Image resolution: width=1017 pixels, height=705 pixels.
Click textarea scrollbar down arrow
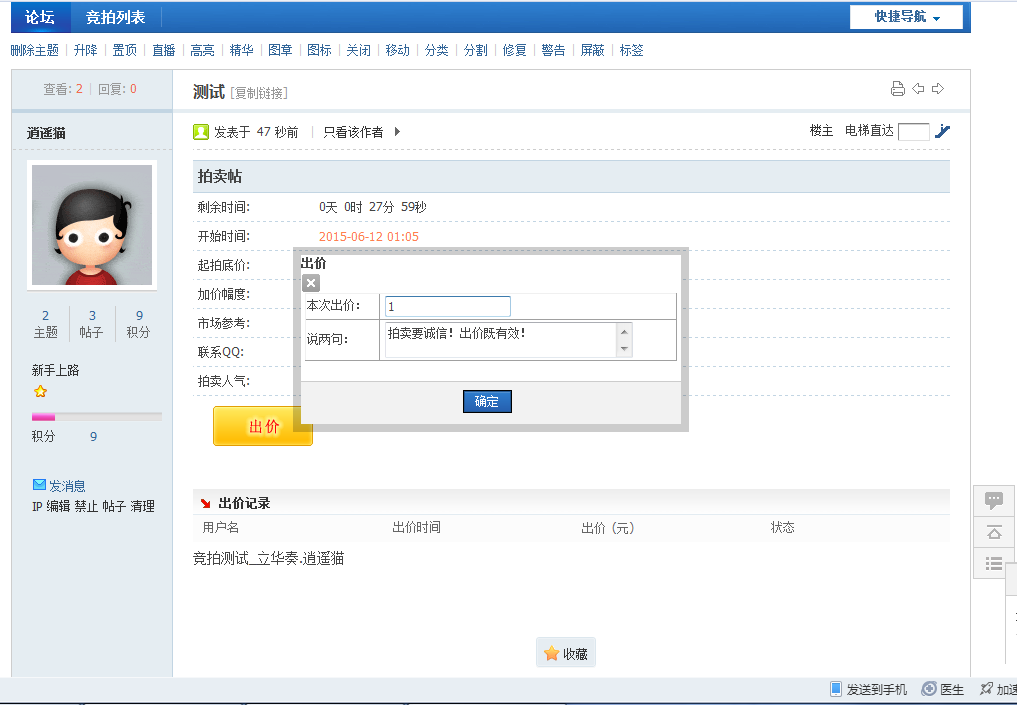[x=624, y=349]
